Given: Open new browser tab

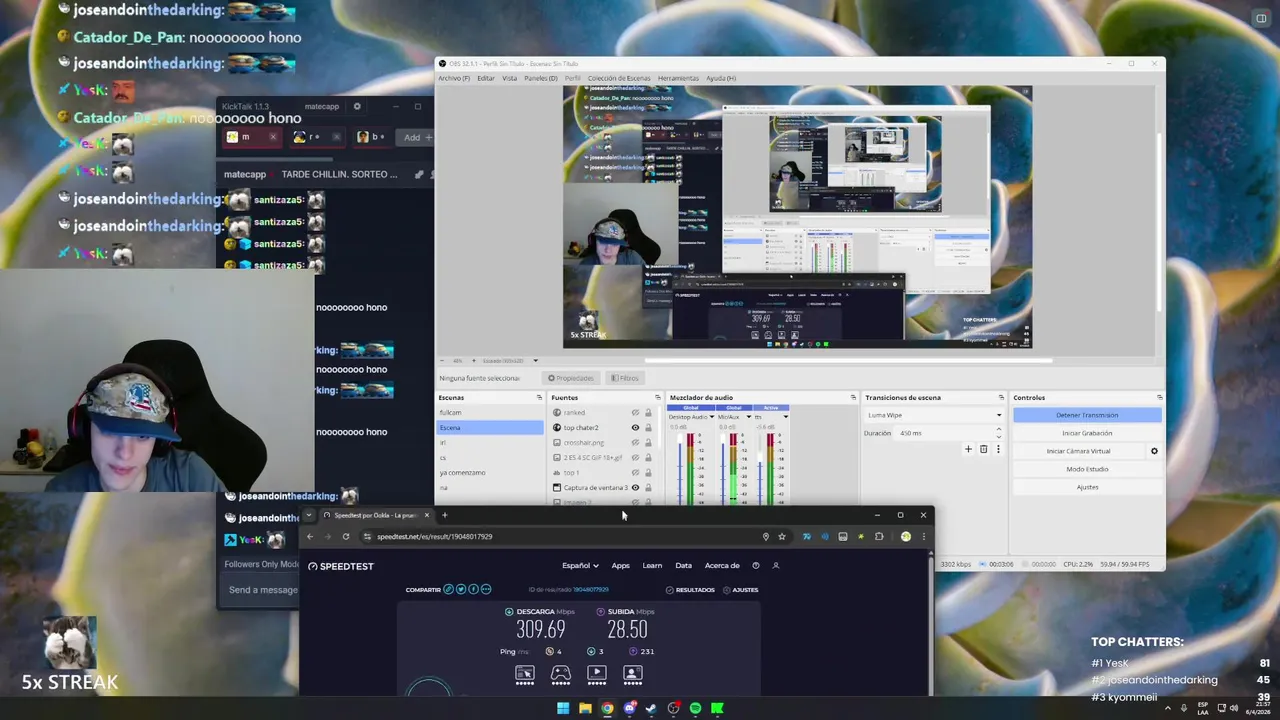Looking at the screenshot, I should click(x=444, y=515).
